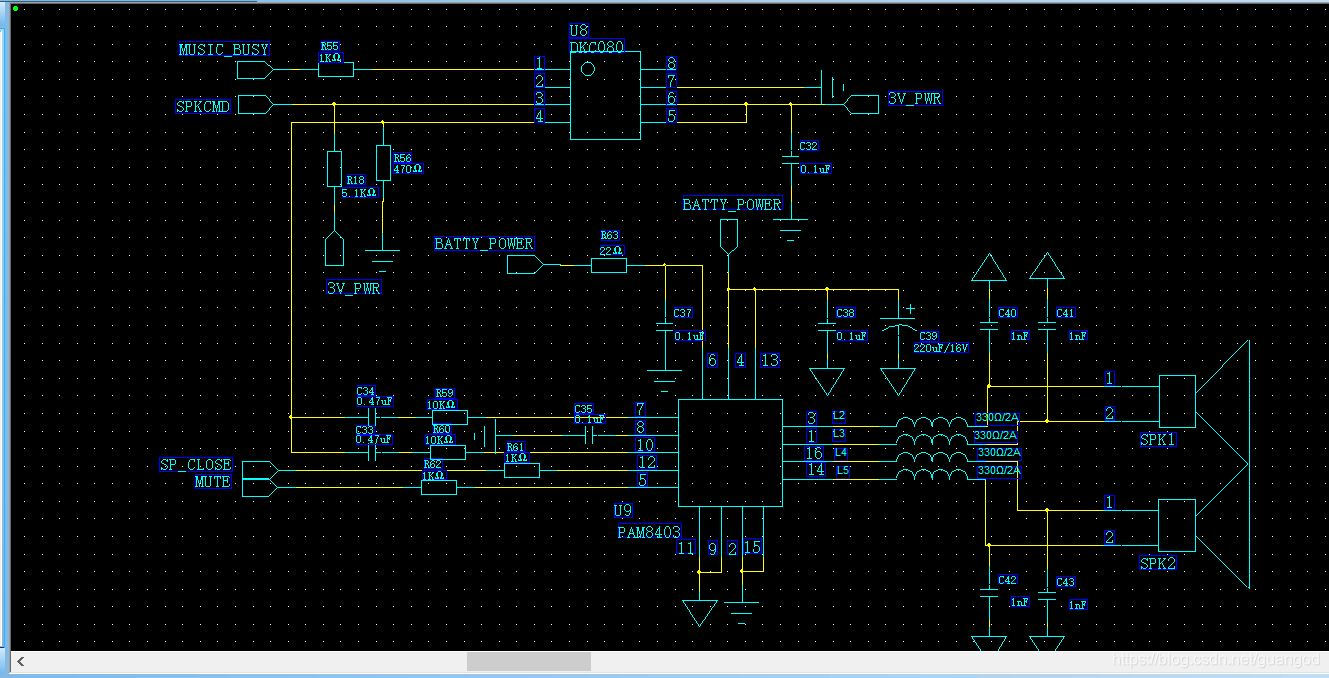Click the "470Ω" value text

point(408,169)
